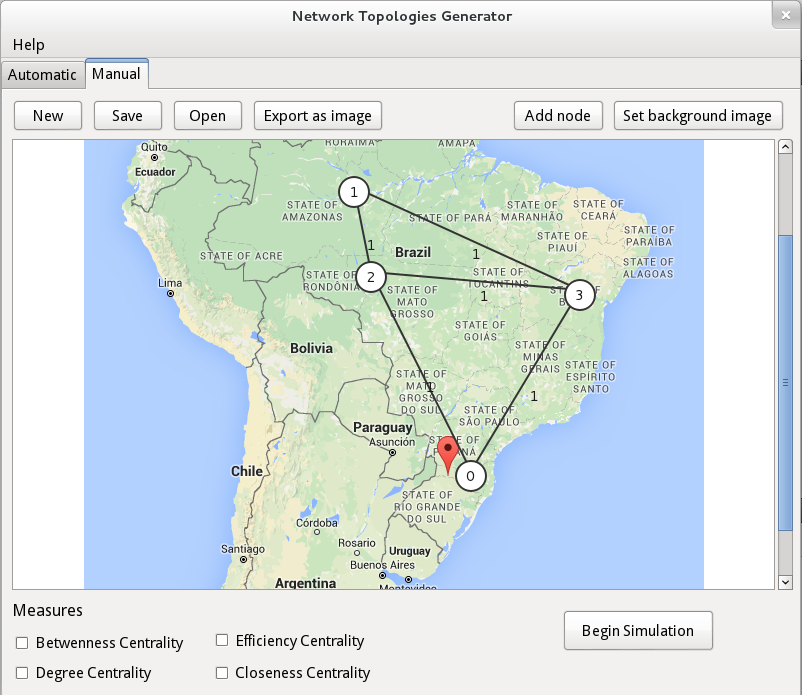This screenshot has height=695, width=802.
Task: Click edge weight between nodes 2 and 3
Action: pyautogui.click(x=484, y=296)
